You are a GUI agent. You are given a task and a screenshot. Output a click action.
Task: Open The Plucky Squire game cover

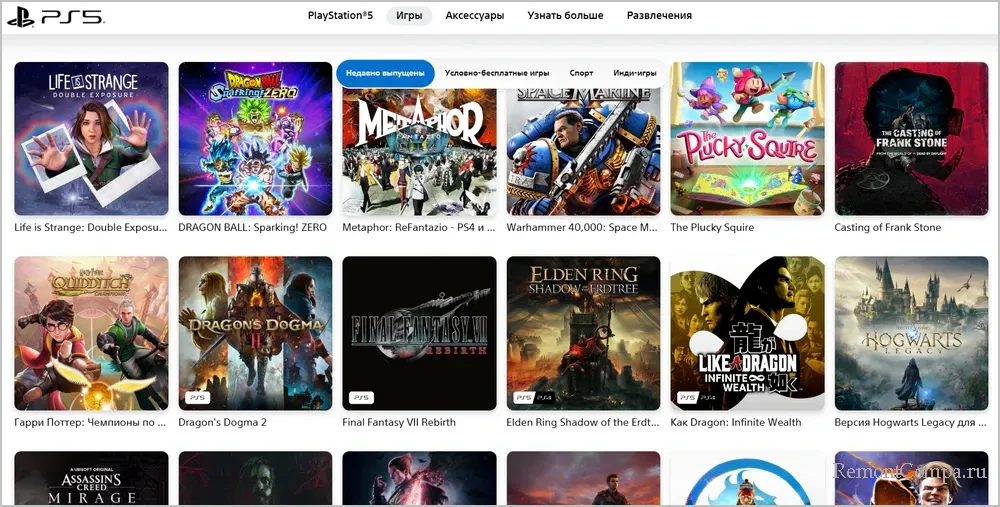(747, 139)
